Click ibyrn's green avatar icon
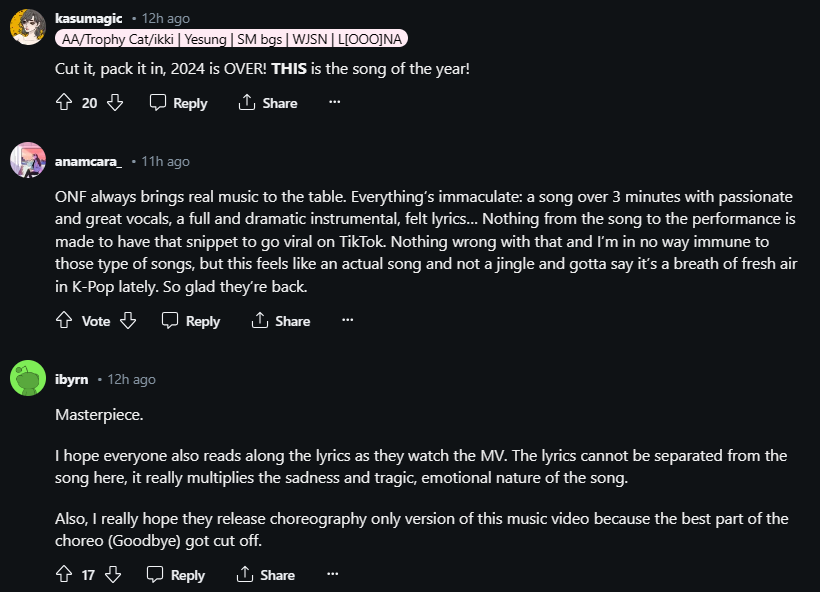 [27, 379]
